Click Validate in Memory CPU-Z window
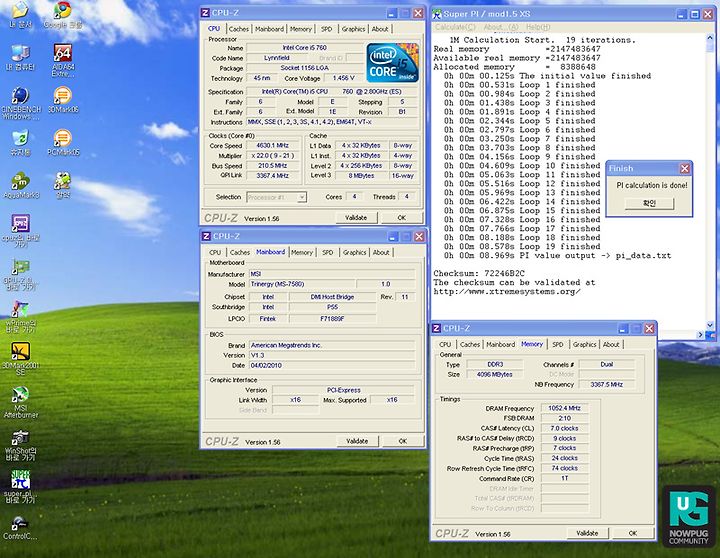This screenshot has width=720, height=558. [587, 533]
